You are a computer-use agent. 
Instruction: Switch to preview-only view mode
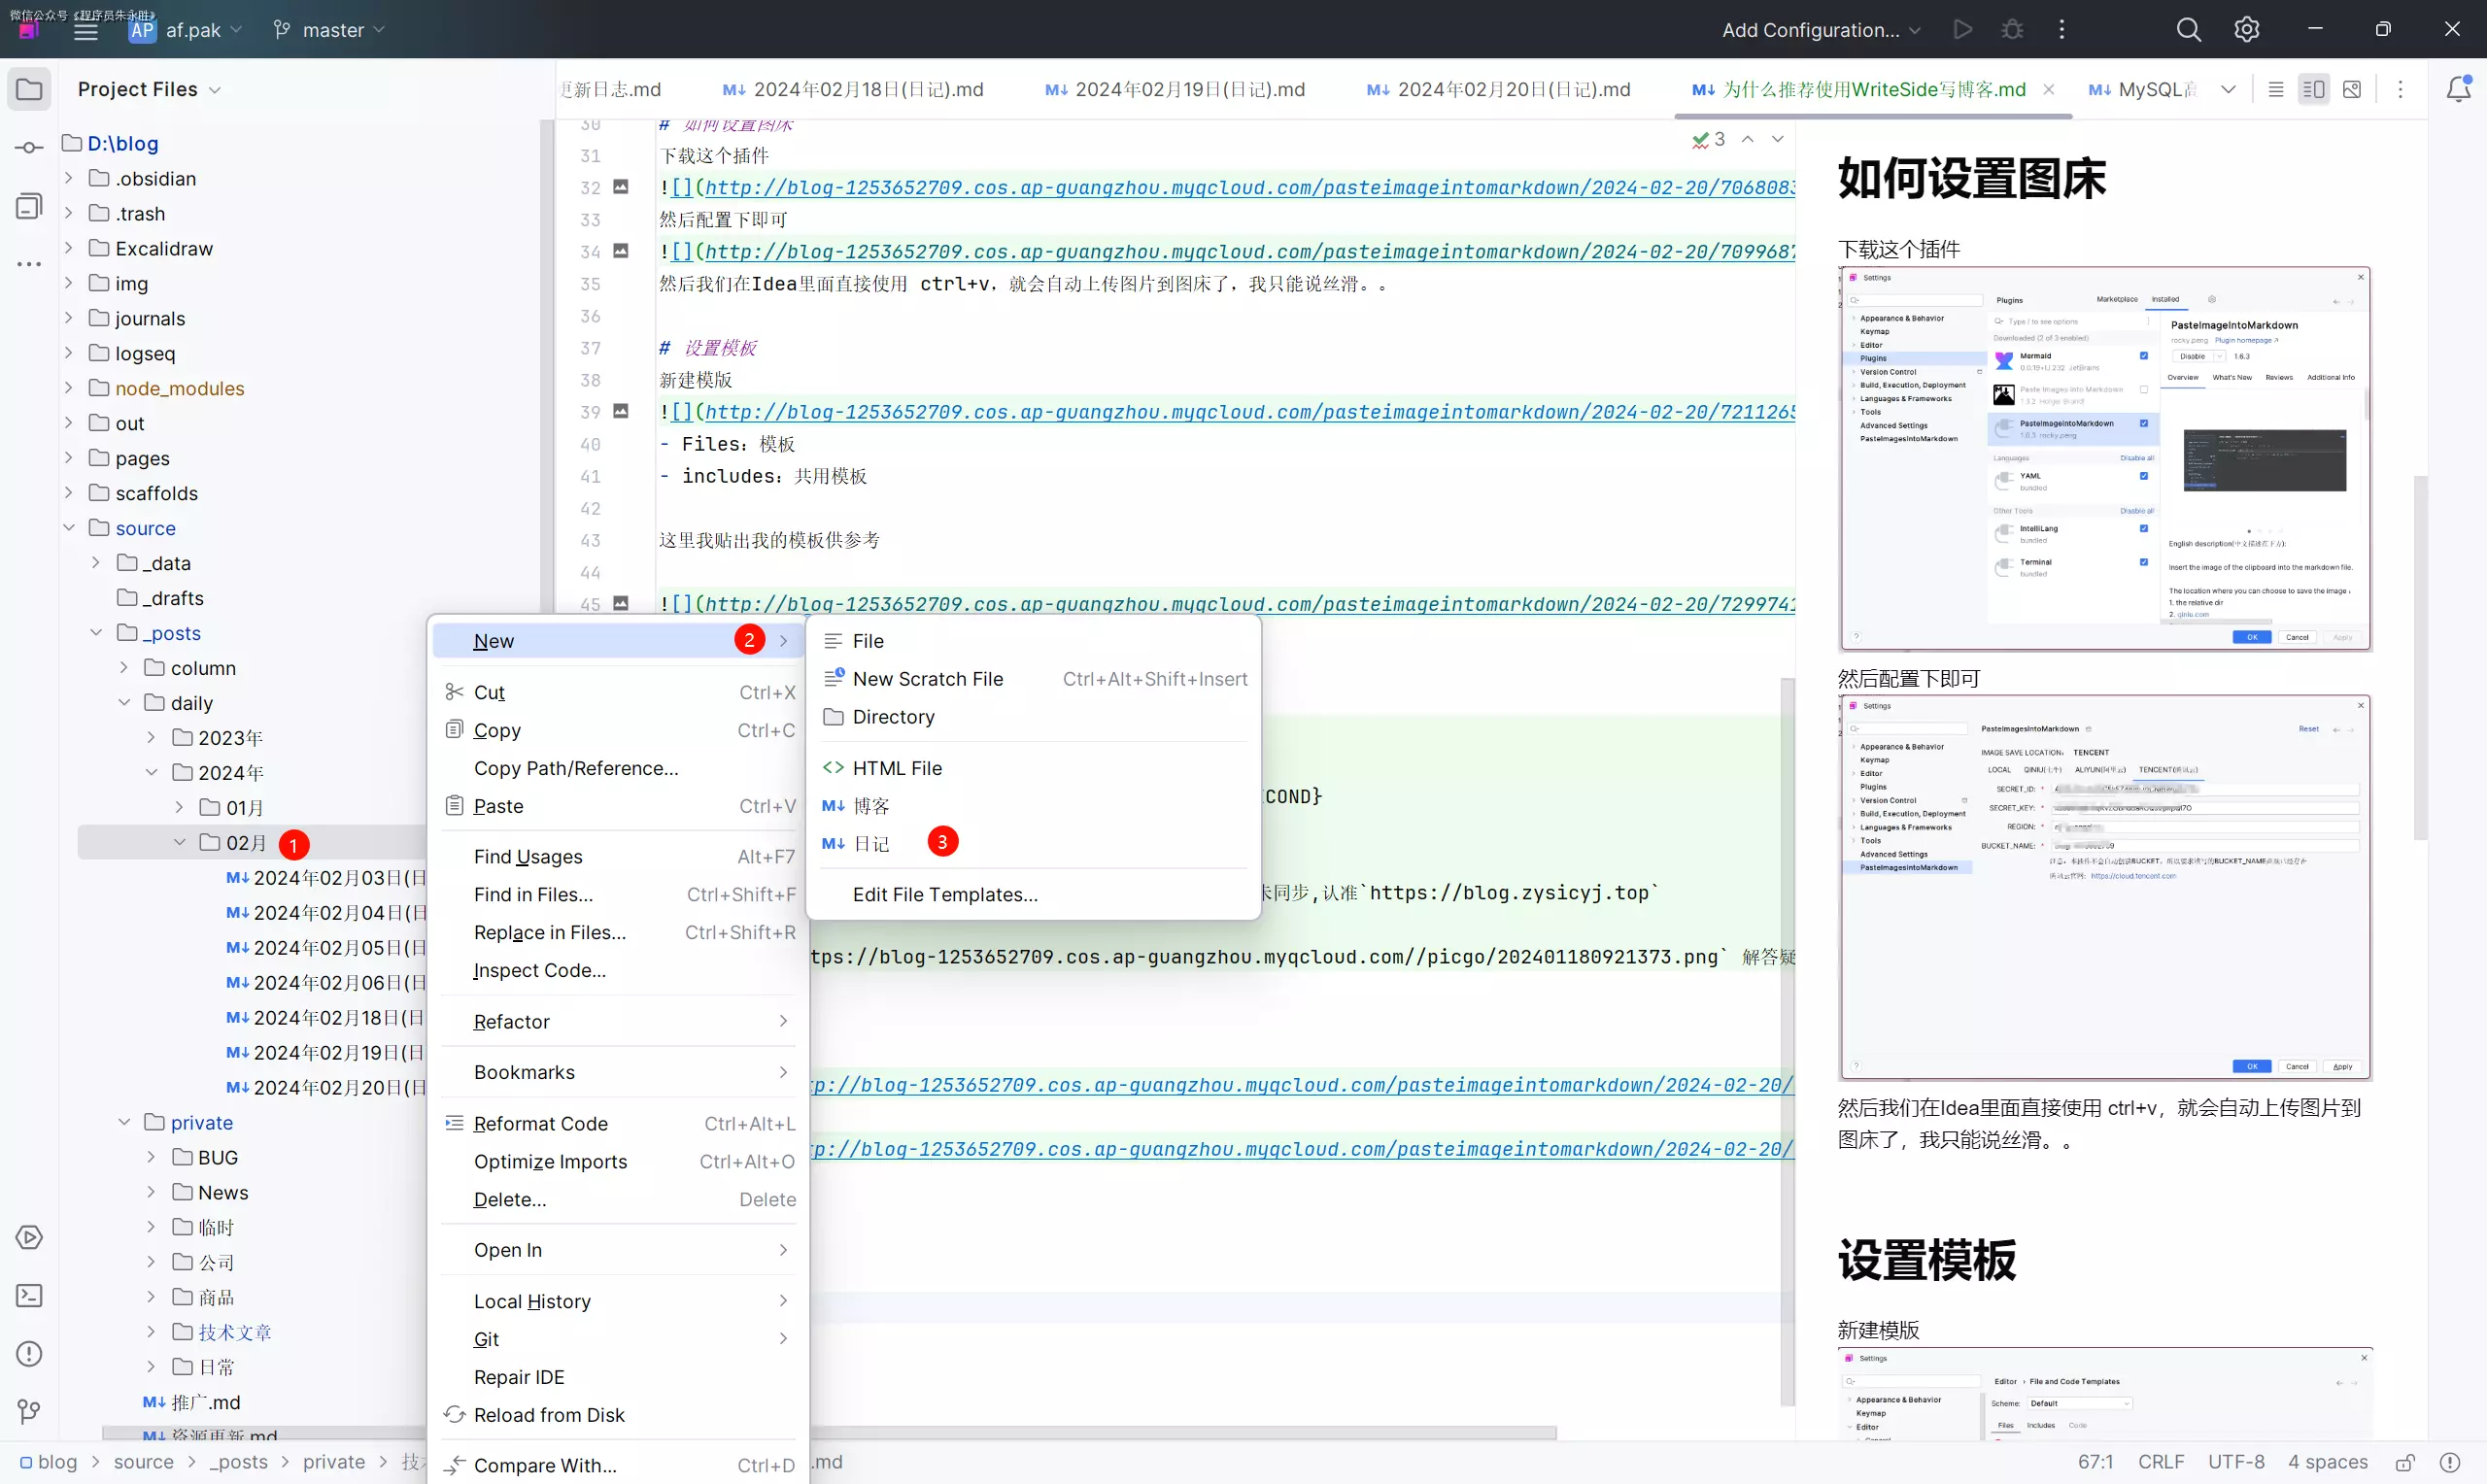[2352, 89]
